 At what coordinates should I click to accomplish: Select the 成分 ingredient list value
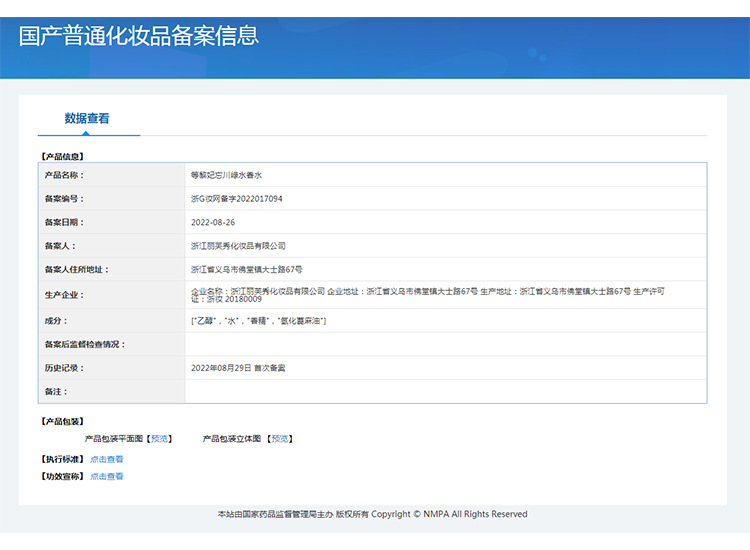click(x=258, y=321)
